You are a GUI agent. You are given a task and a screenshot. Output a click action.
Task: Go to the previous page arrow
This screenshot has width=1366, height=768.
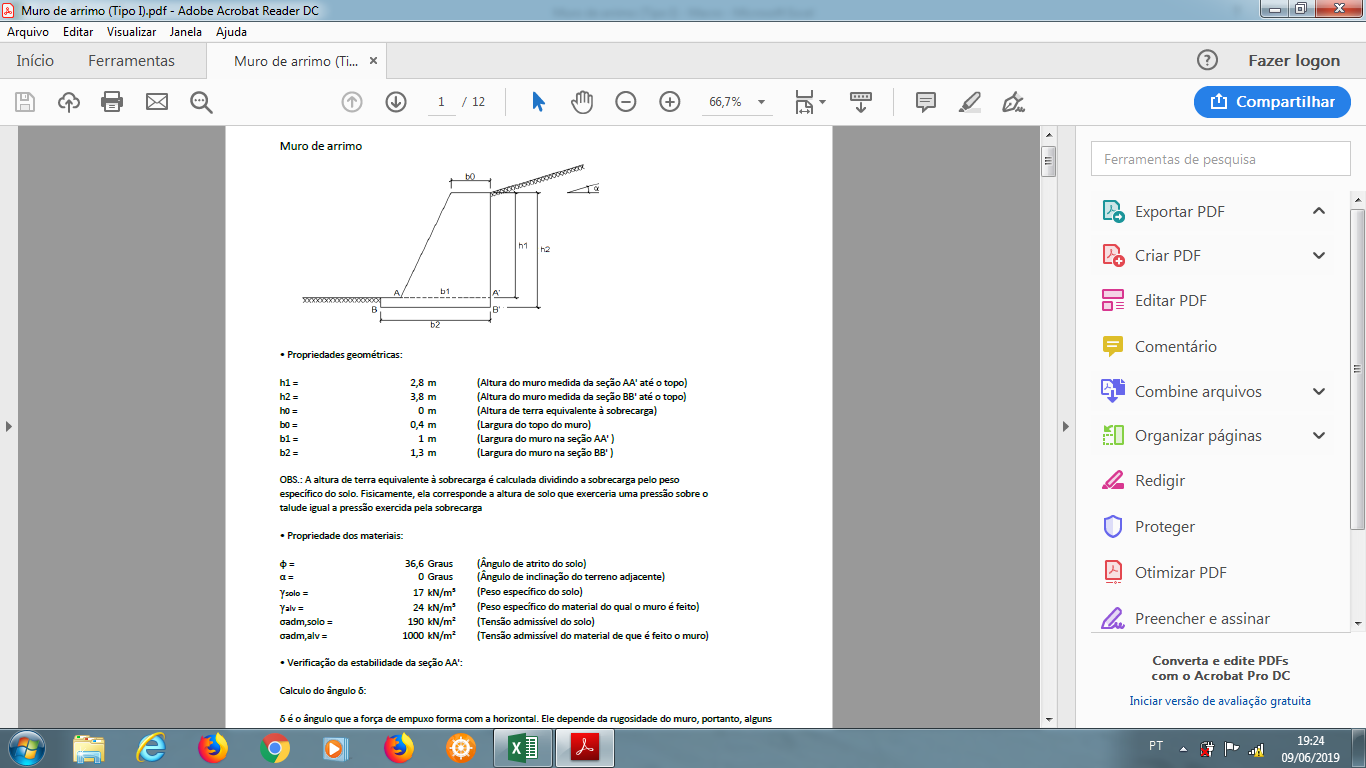[x=351, y=102]
